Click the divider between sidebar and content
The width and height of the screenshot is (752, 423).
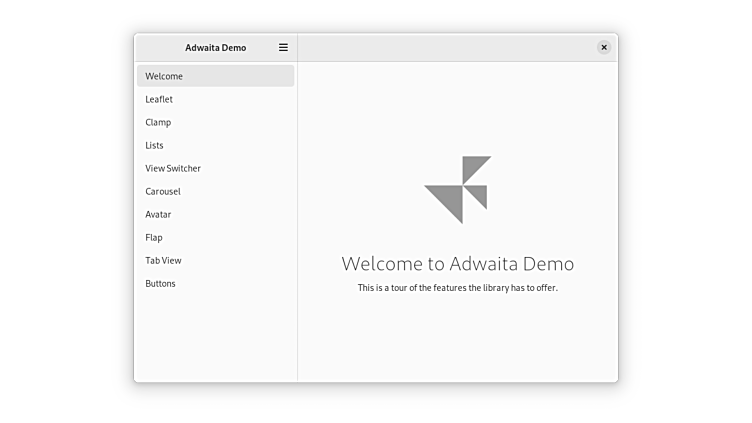tap(297, 220)
